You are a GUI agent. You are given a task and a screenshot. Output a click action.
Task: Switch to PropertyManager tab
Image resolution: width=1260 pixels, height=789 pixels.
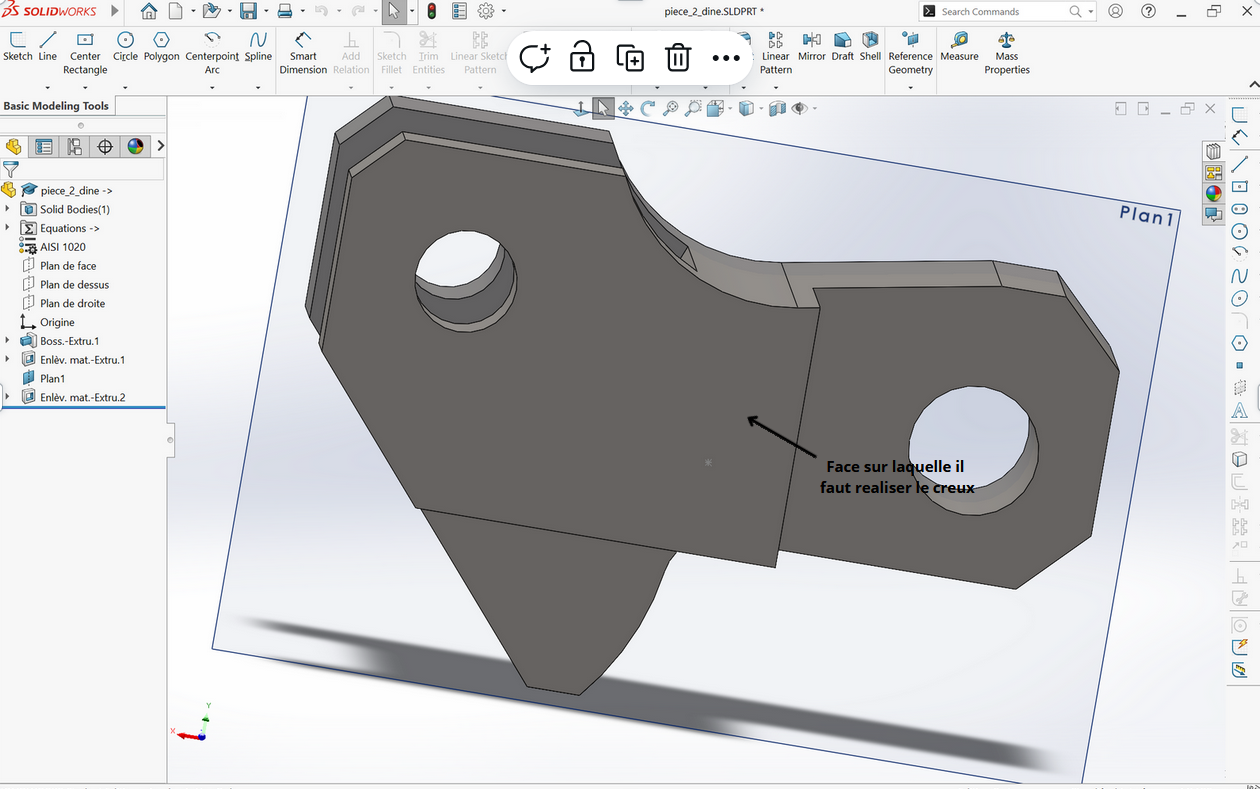(44, 147)
